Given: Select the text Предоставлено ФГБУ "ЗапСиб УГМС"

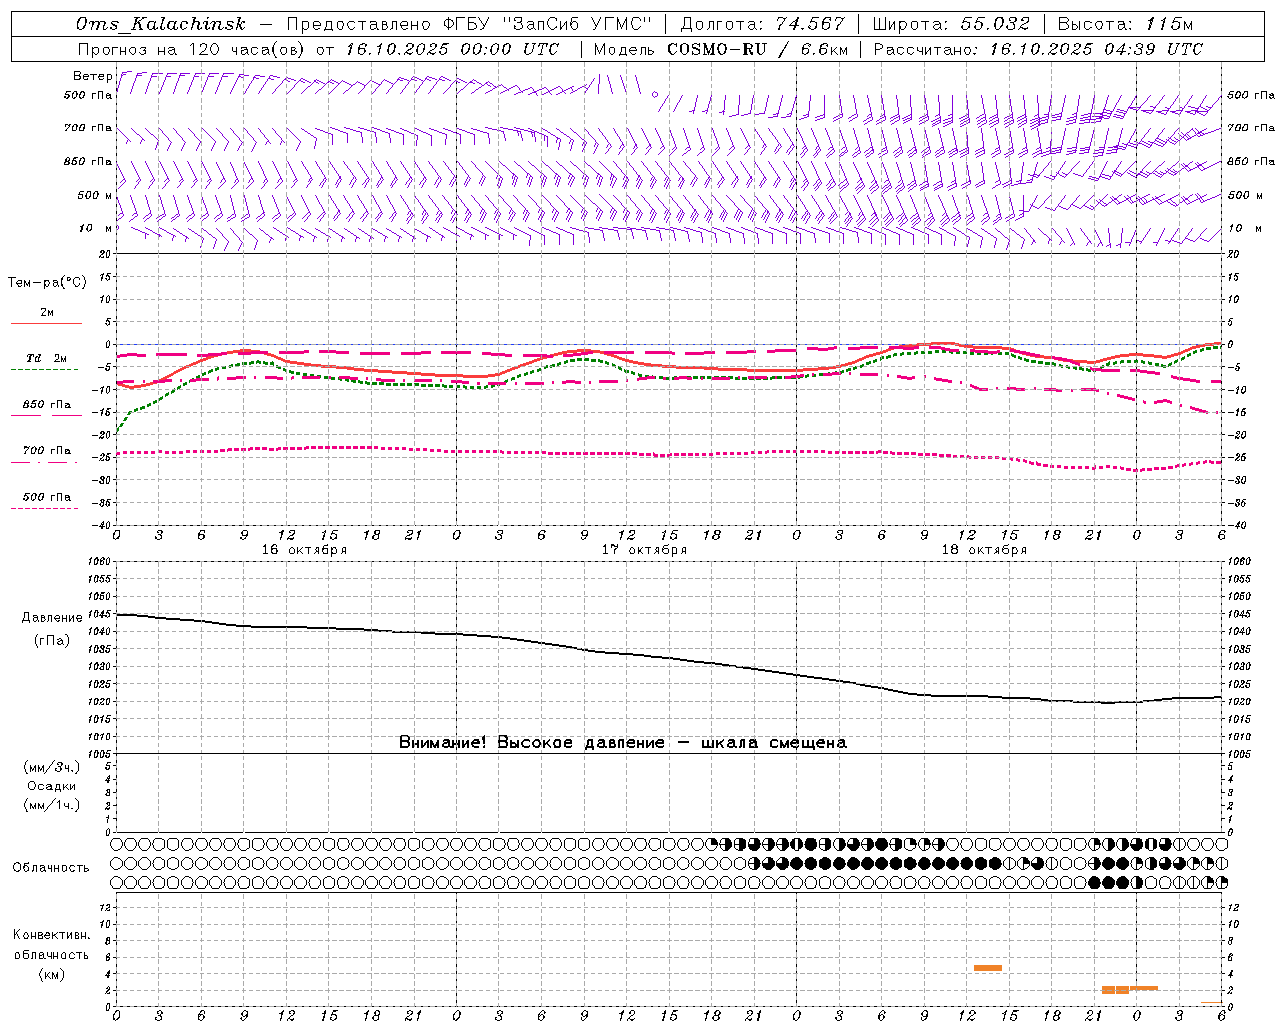Looking at the screenshot, I should [469, 24].
